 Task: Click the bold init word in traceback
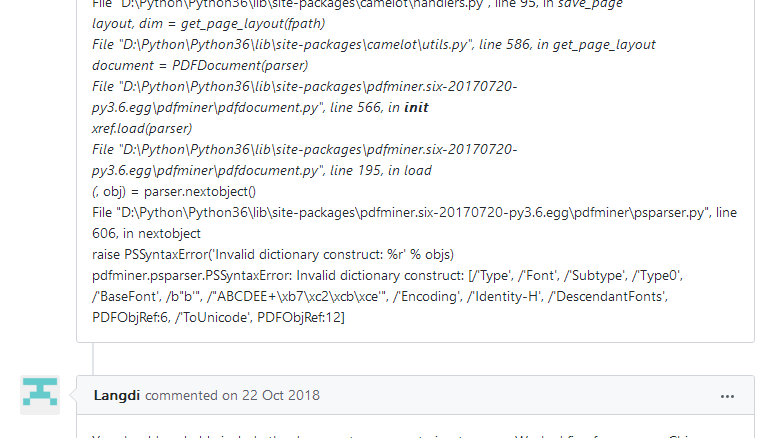pyautogui.click(x=416, y=107)
